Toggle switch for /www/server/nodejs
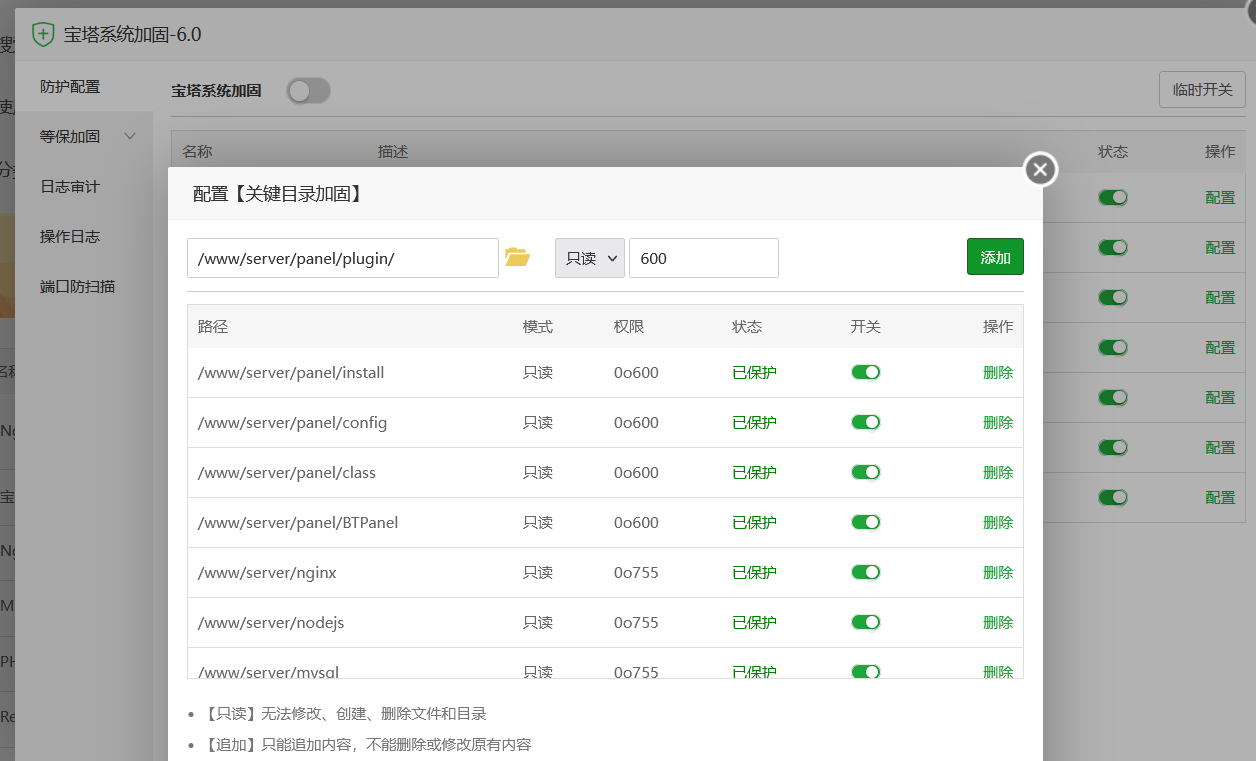 click(866, 622)
